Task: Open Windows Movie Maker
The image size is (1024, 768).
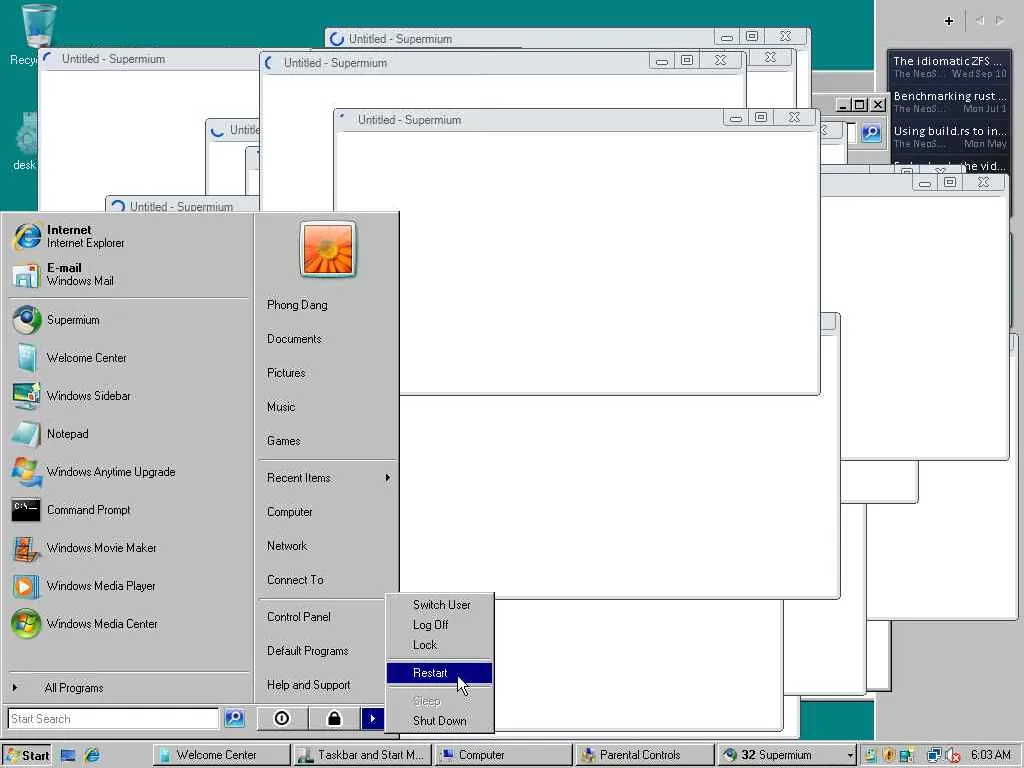Action: coord(129,547)
